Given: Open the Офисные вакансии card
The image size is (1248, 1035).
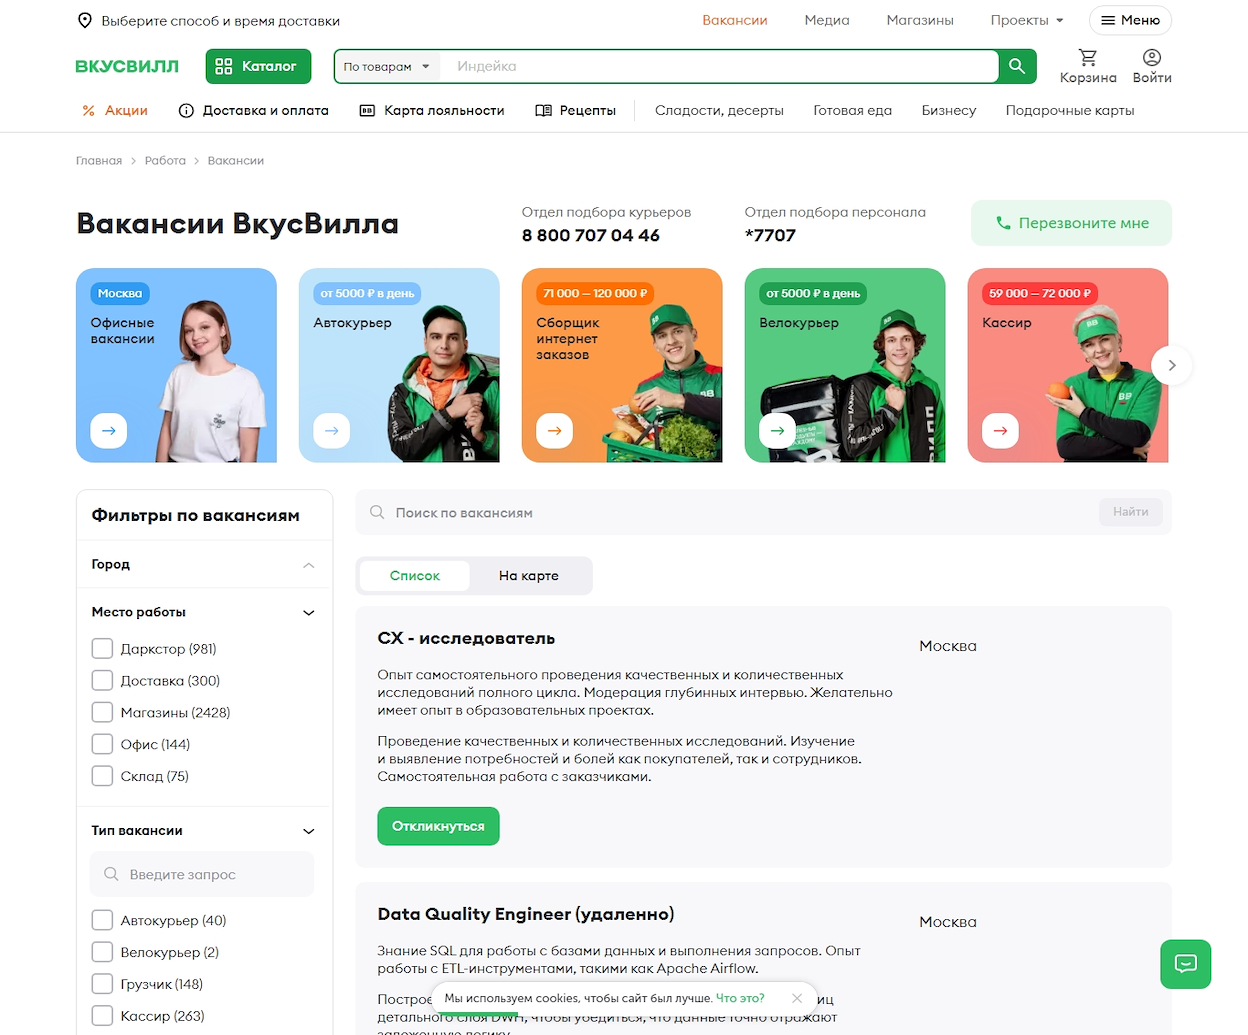Looking at the screenshot, I should [176, 365].
